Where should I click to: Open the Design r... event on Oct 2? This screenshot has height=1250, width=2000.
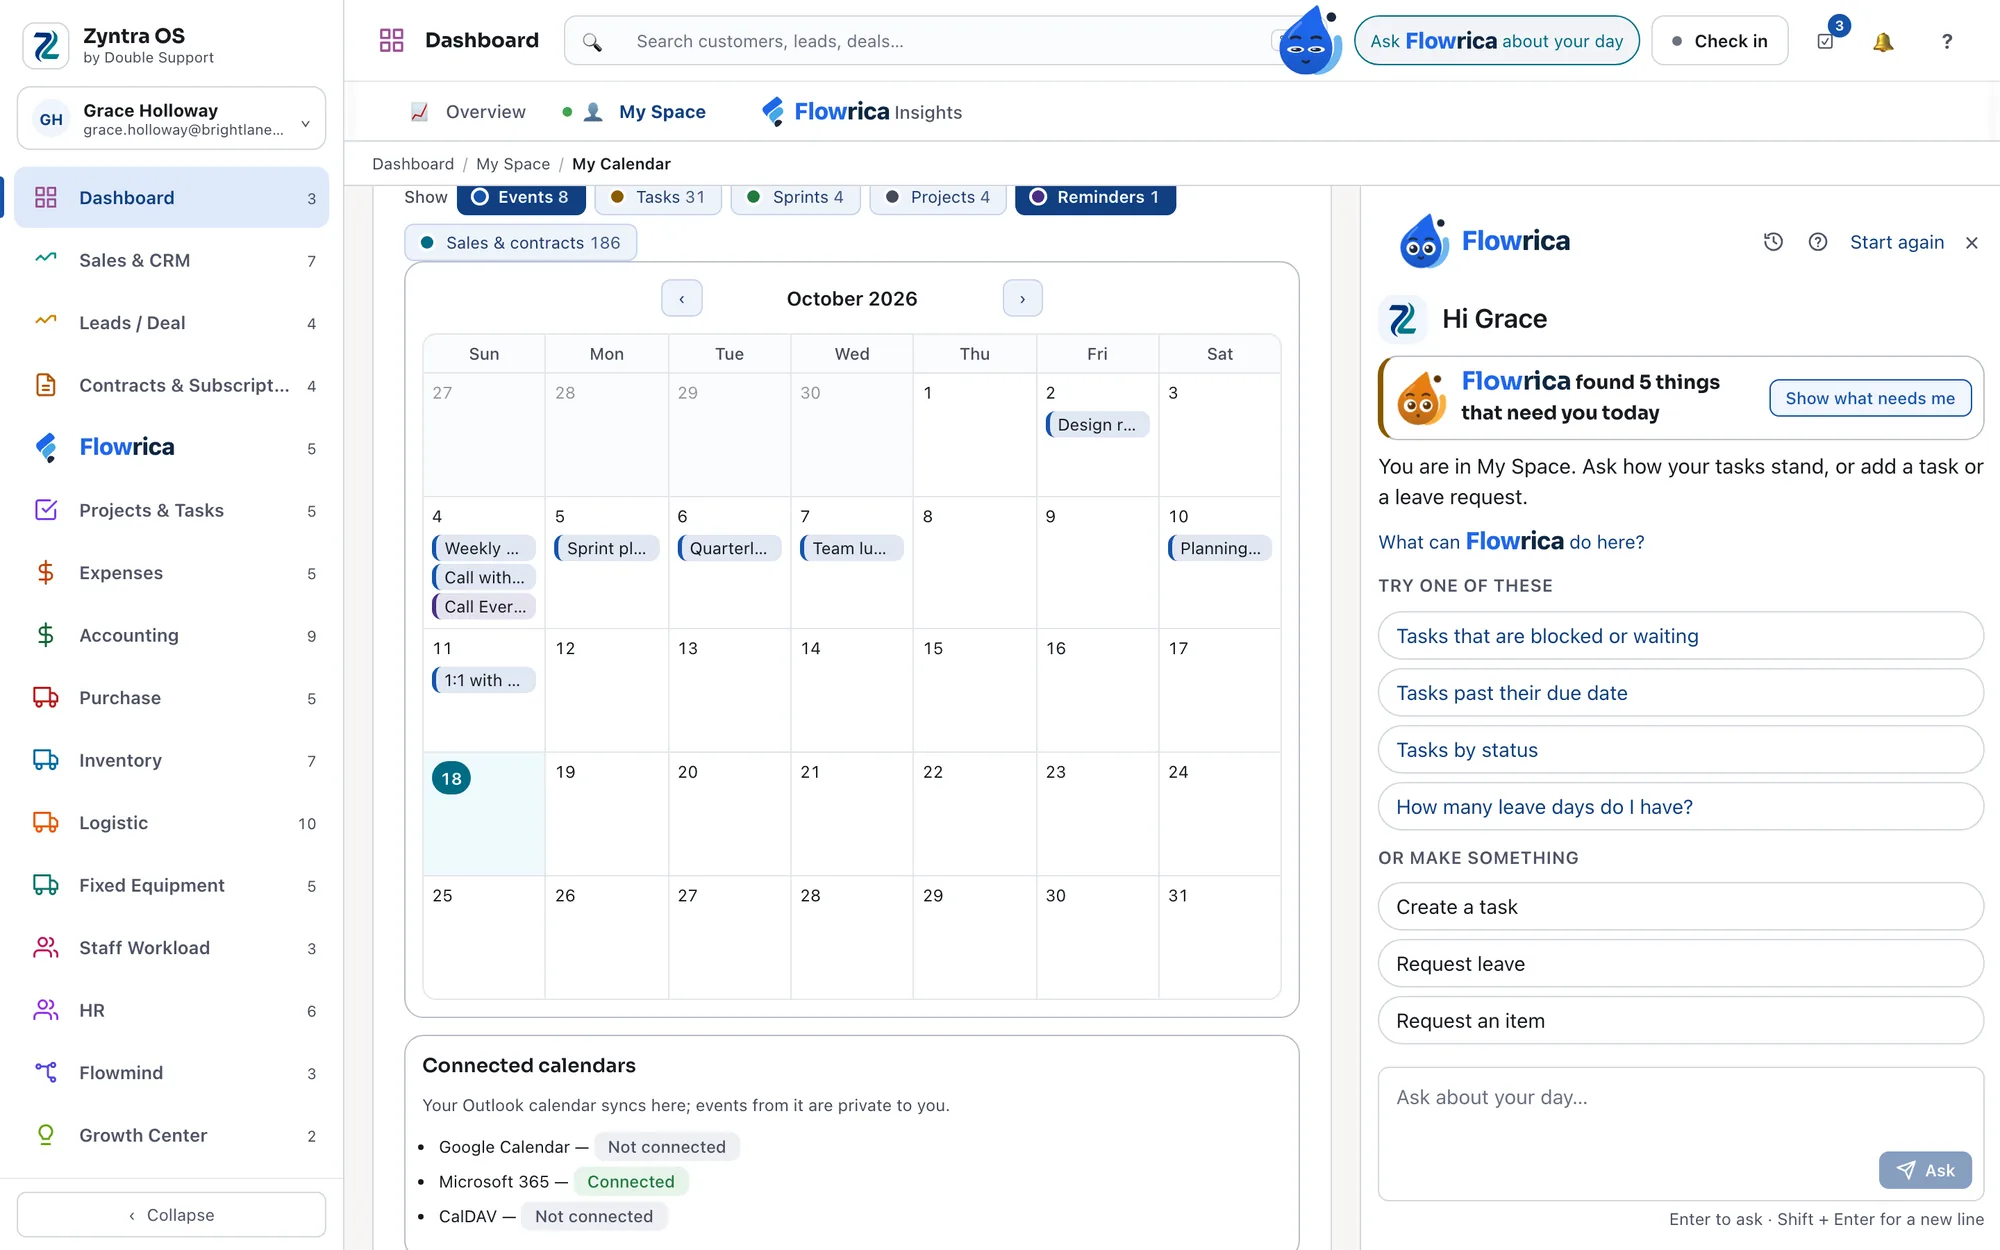point(1097,425)
